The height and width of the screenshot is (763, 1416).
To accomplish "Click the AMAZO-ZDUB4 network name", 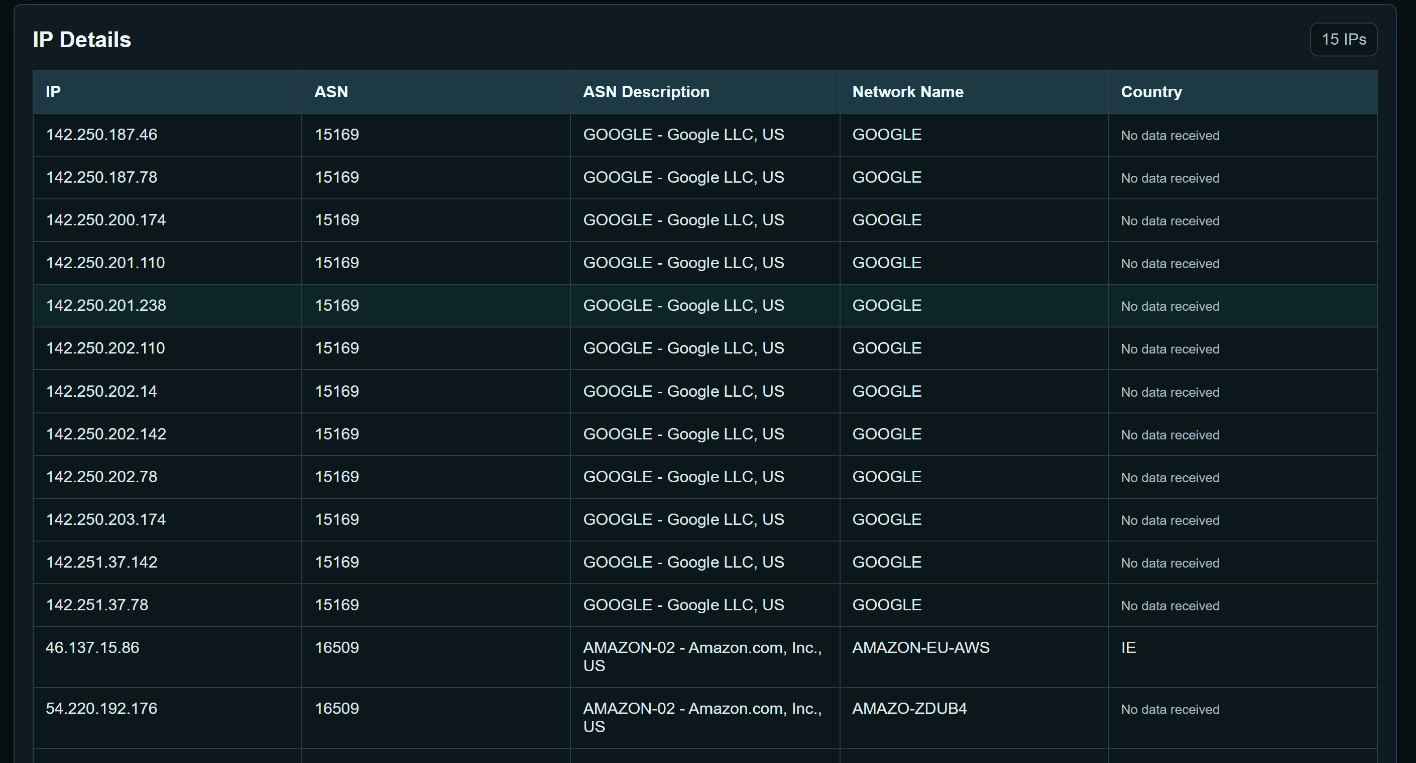I will (909, 709).
